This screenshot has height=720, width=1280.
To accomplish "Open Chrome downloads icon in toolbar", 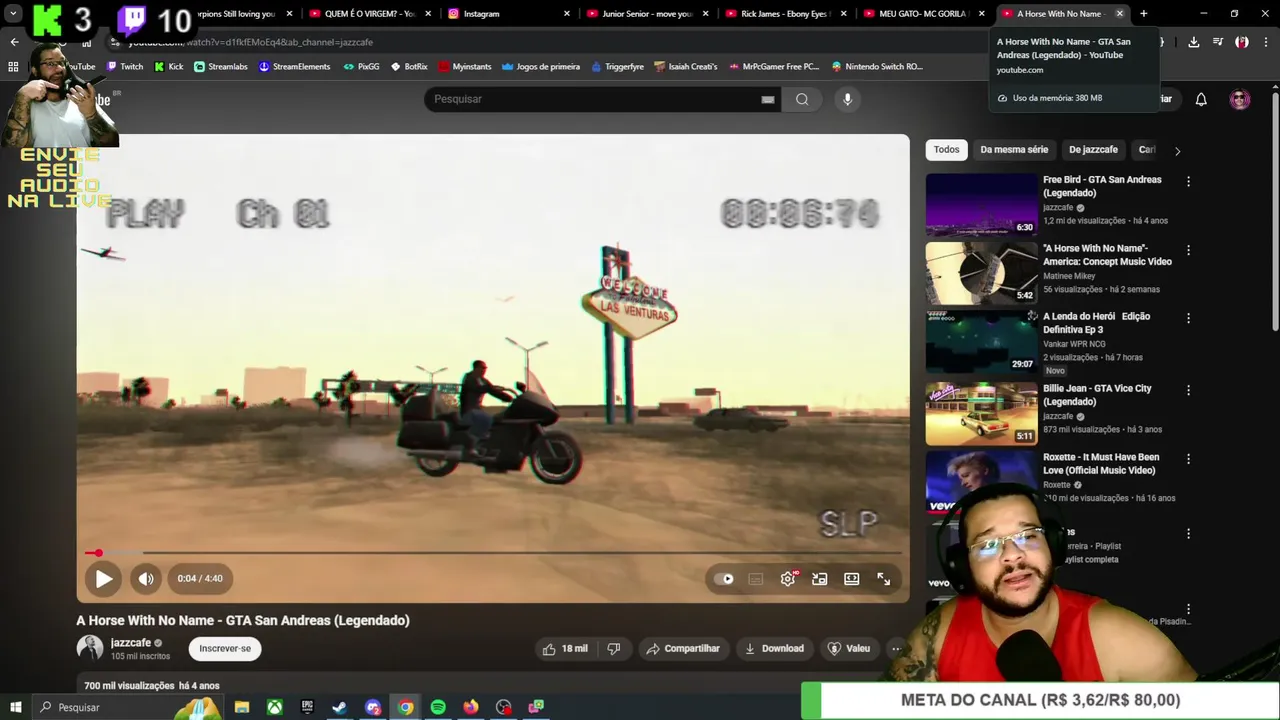I will (x=1194, y=42).
